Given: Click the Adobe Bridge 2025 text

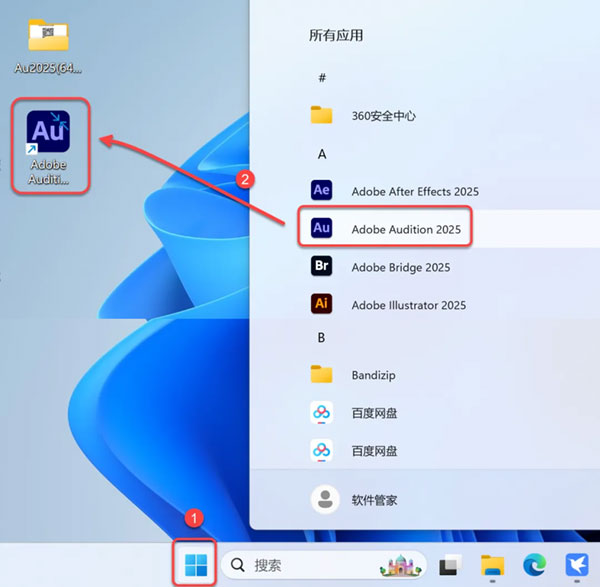Looking at the screenshot, I should pos(401,267).
